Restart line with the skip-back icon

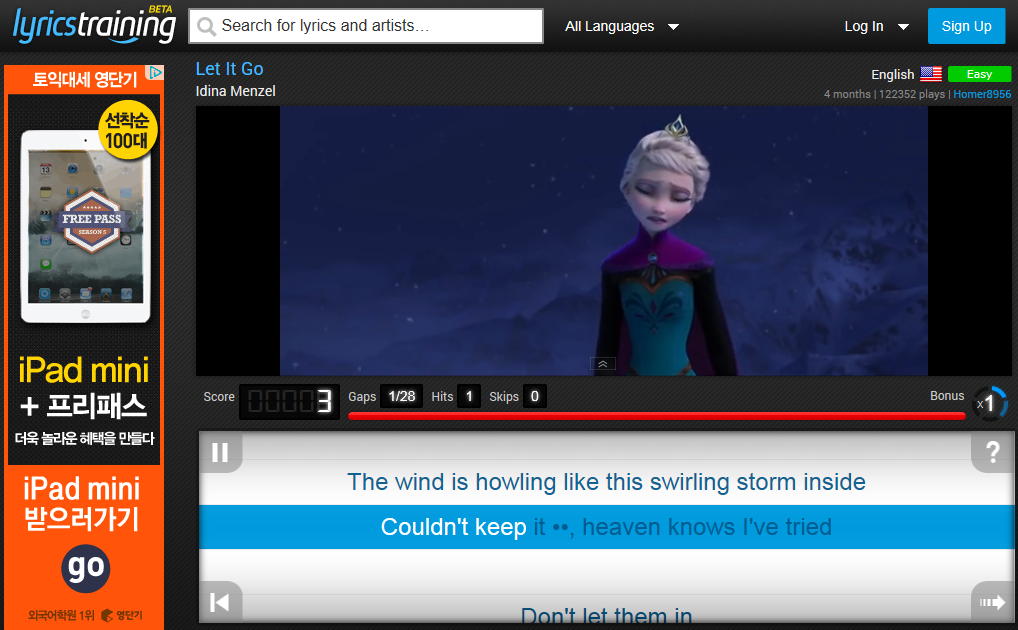(220, 602)
